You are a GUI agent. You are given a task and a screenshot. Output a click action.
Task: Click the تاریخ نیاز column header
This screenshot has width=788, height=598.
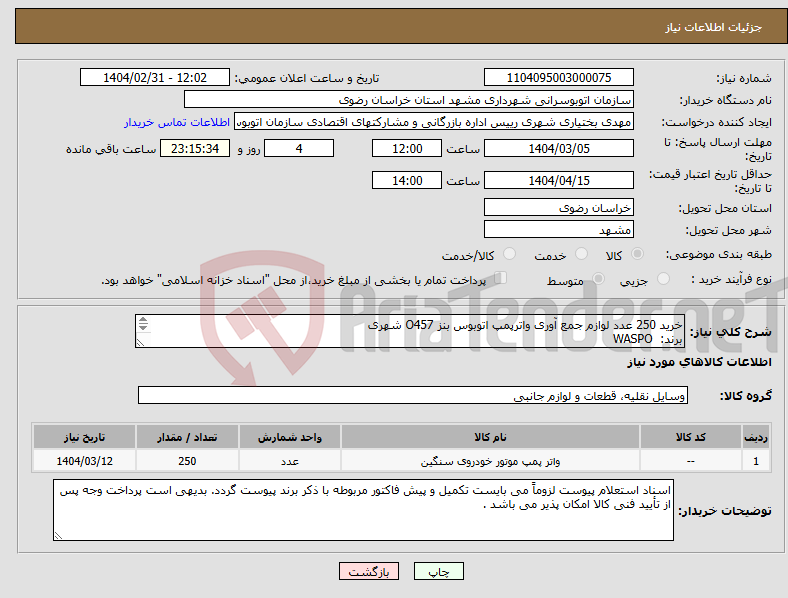tap(84, 437)
